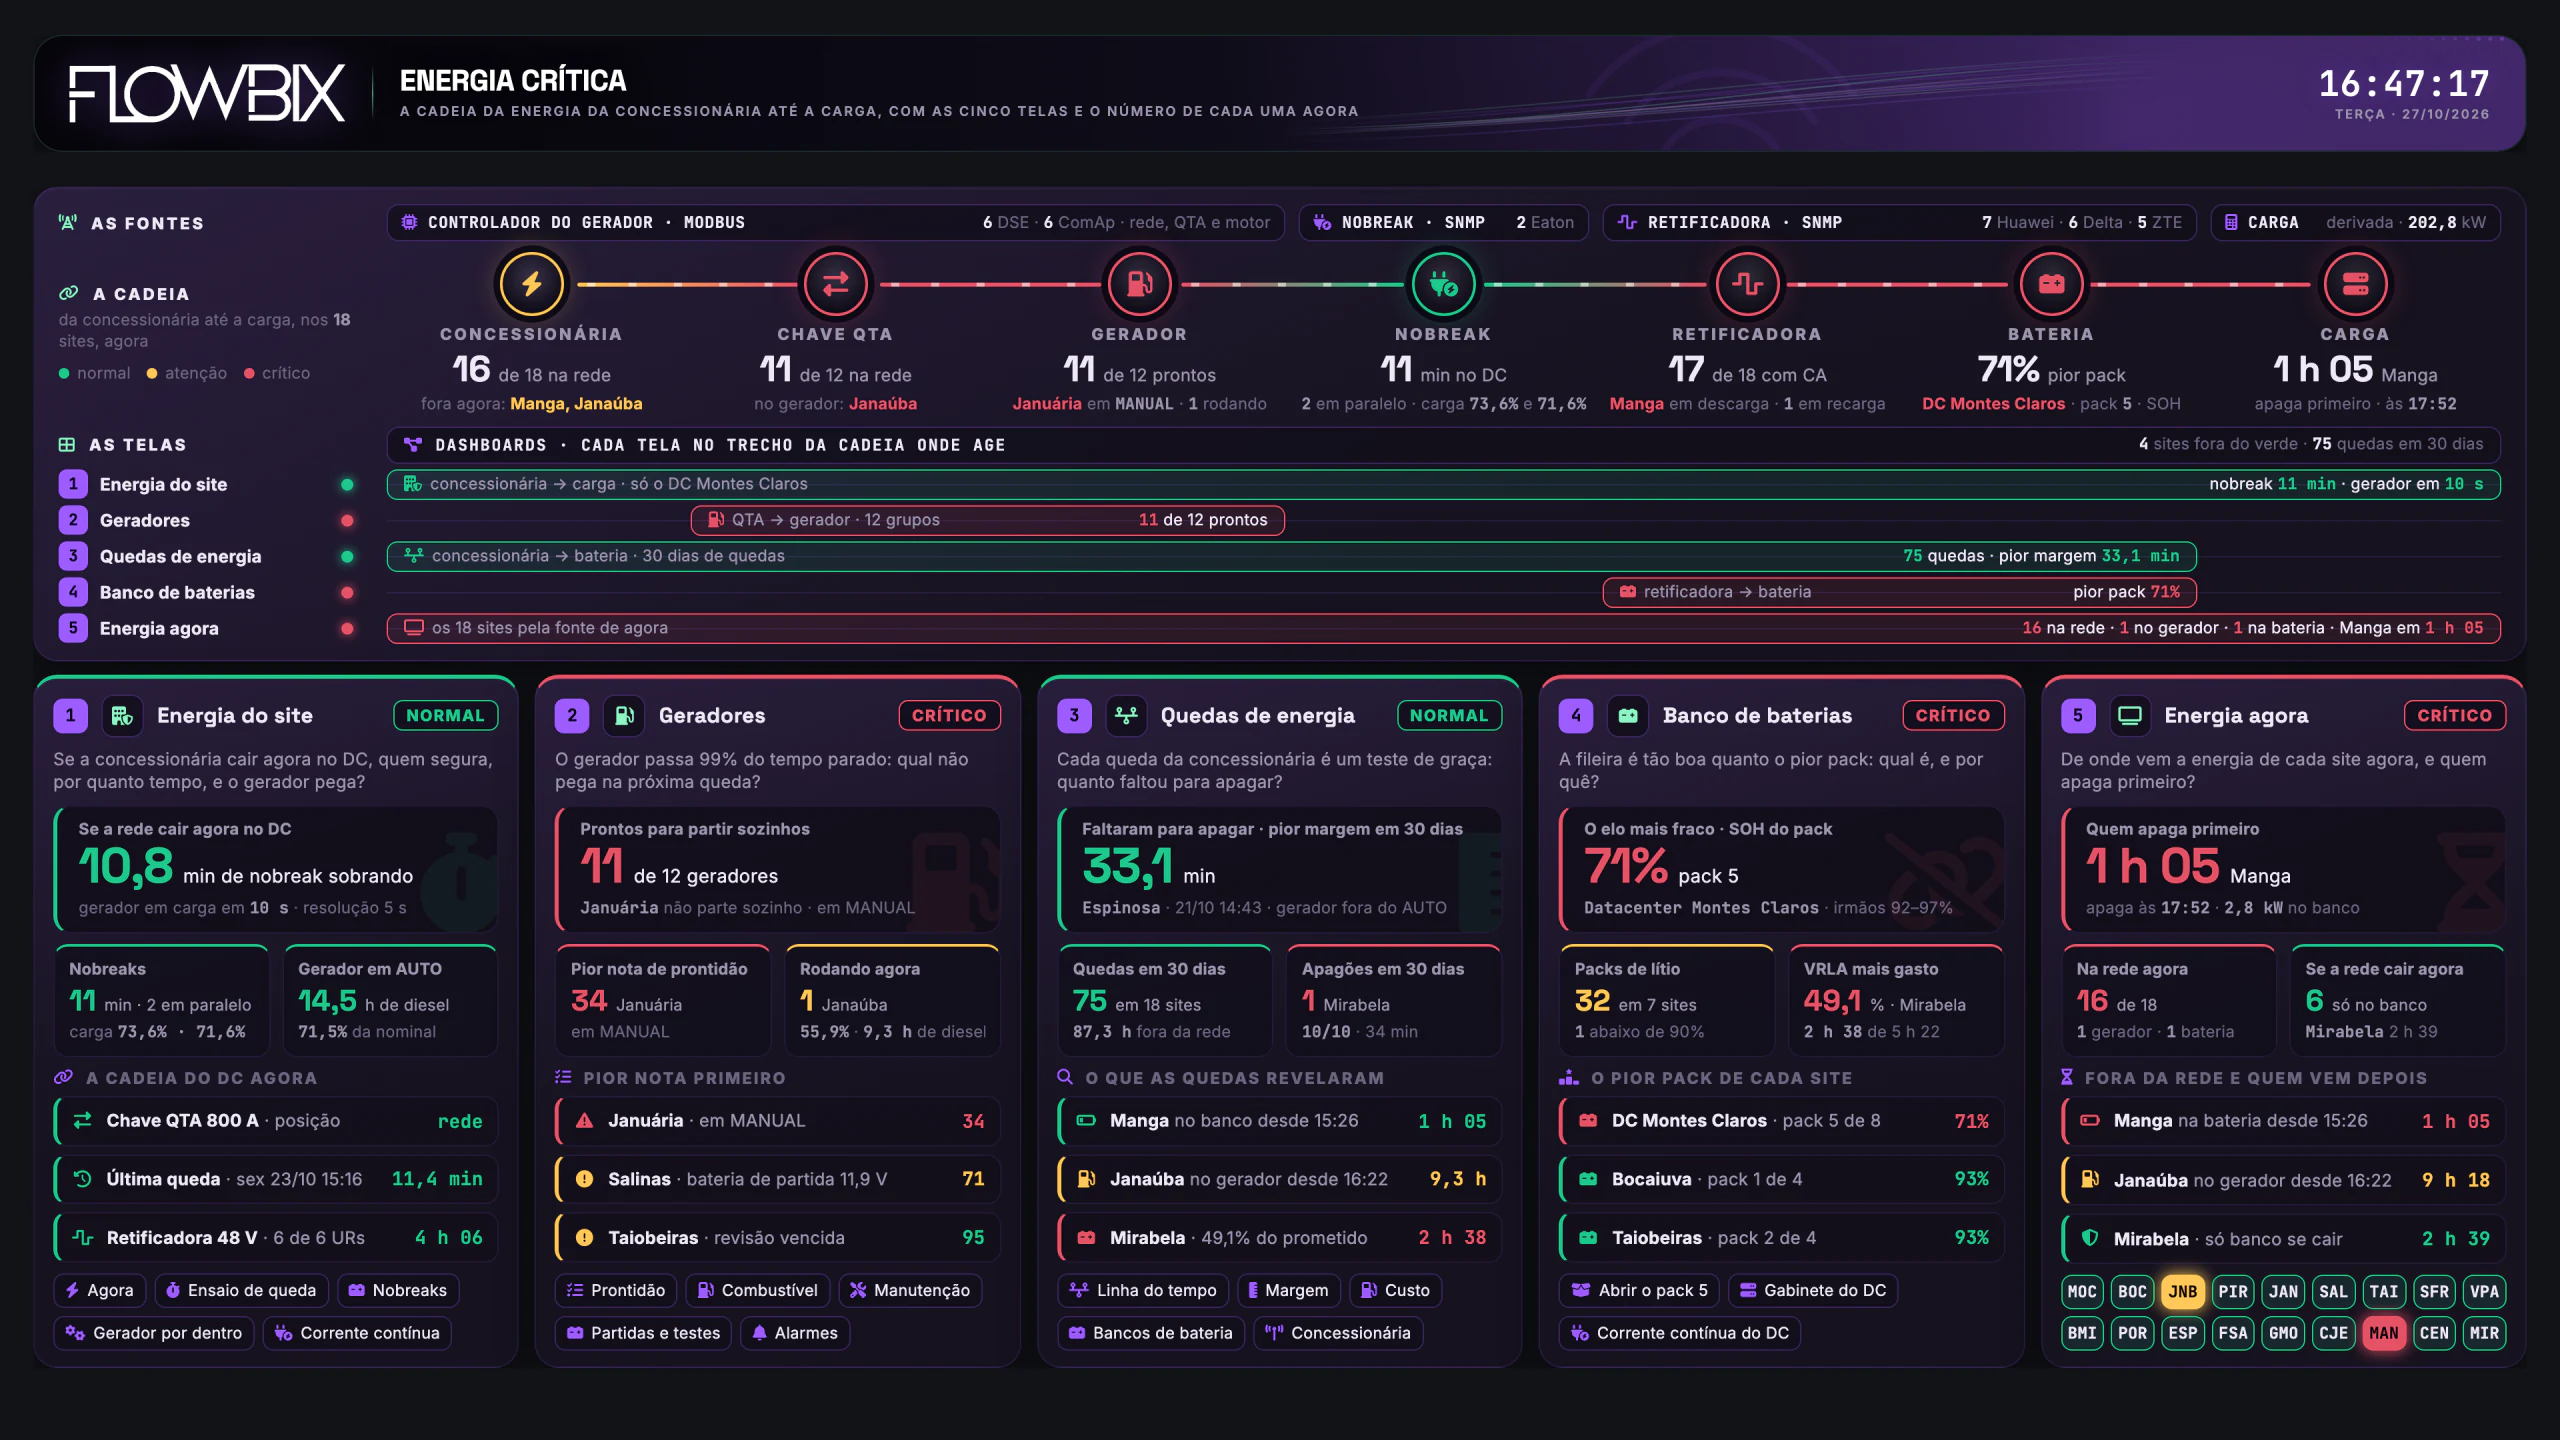Click the warning triangle icon beside Januária
This screenshot has height=1440, width=2560.
(585, 1121)
